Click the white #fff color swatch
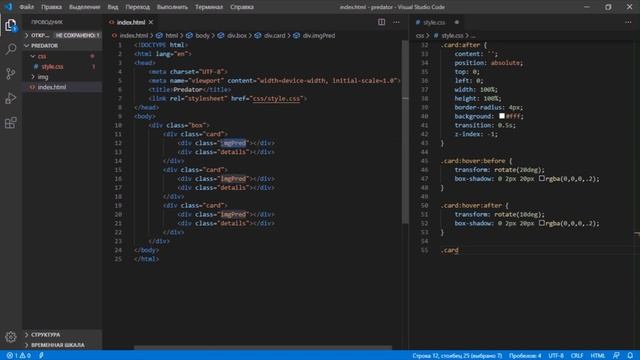Screen dimensions: 640x360 [x=502, y=116]
